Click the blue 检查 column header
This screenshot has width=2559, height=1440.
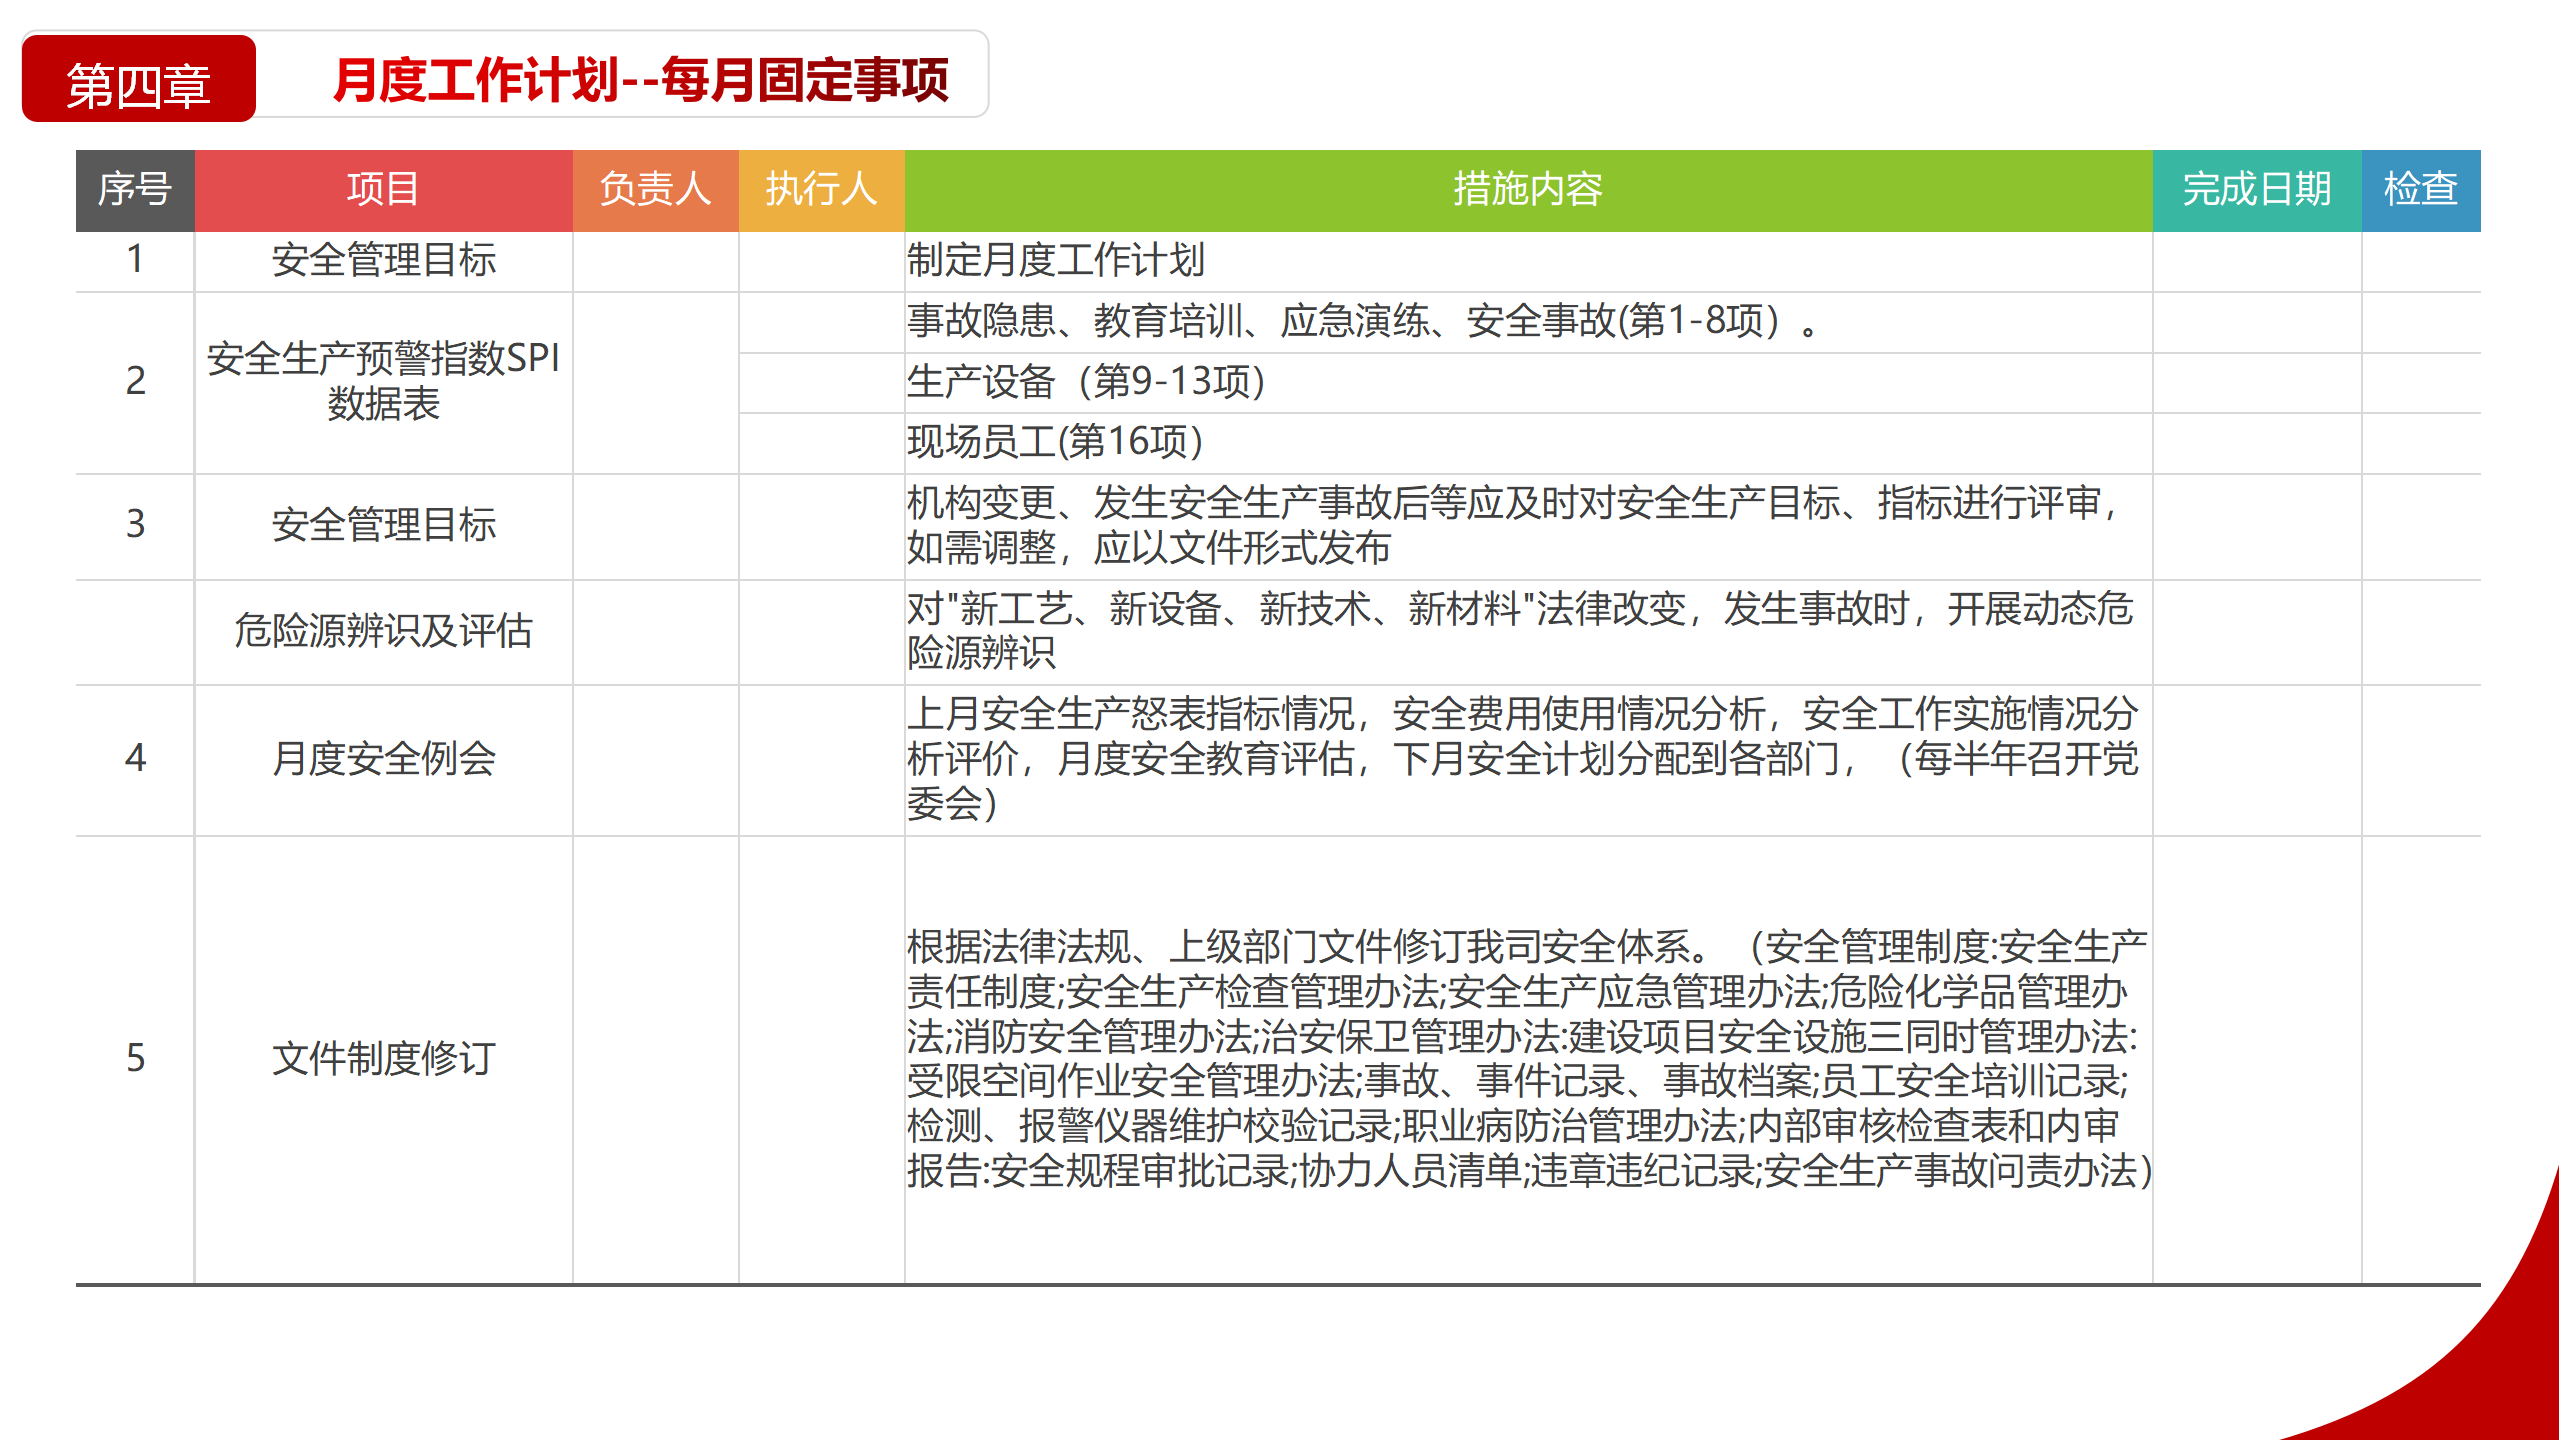[2420, 190]
